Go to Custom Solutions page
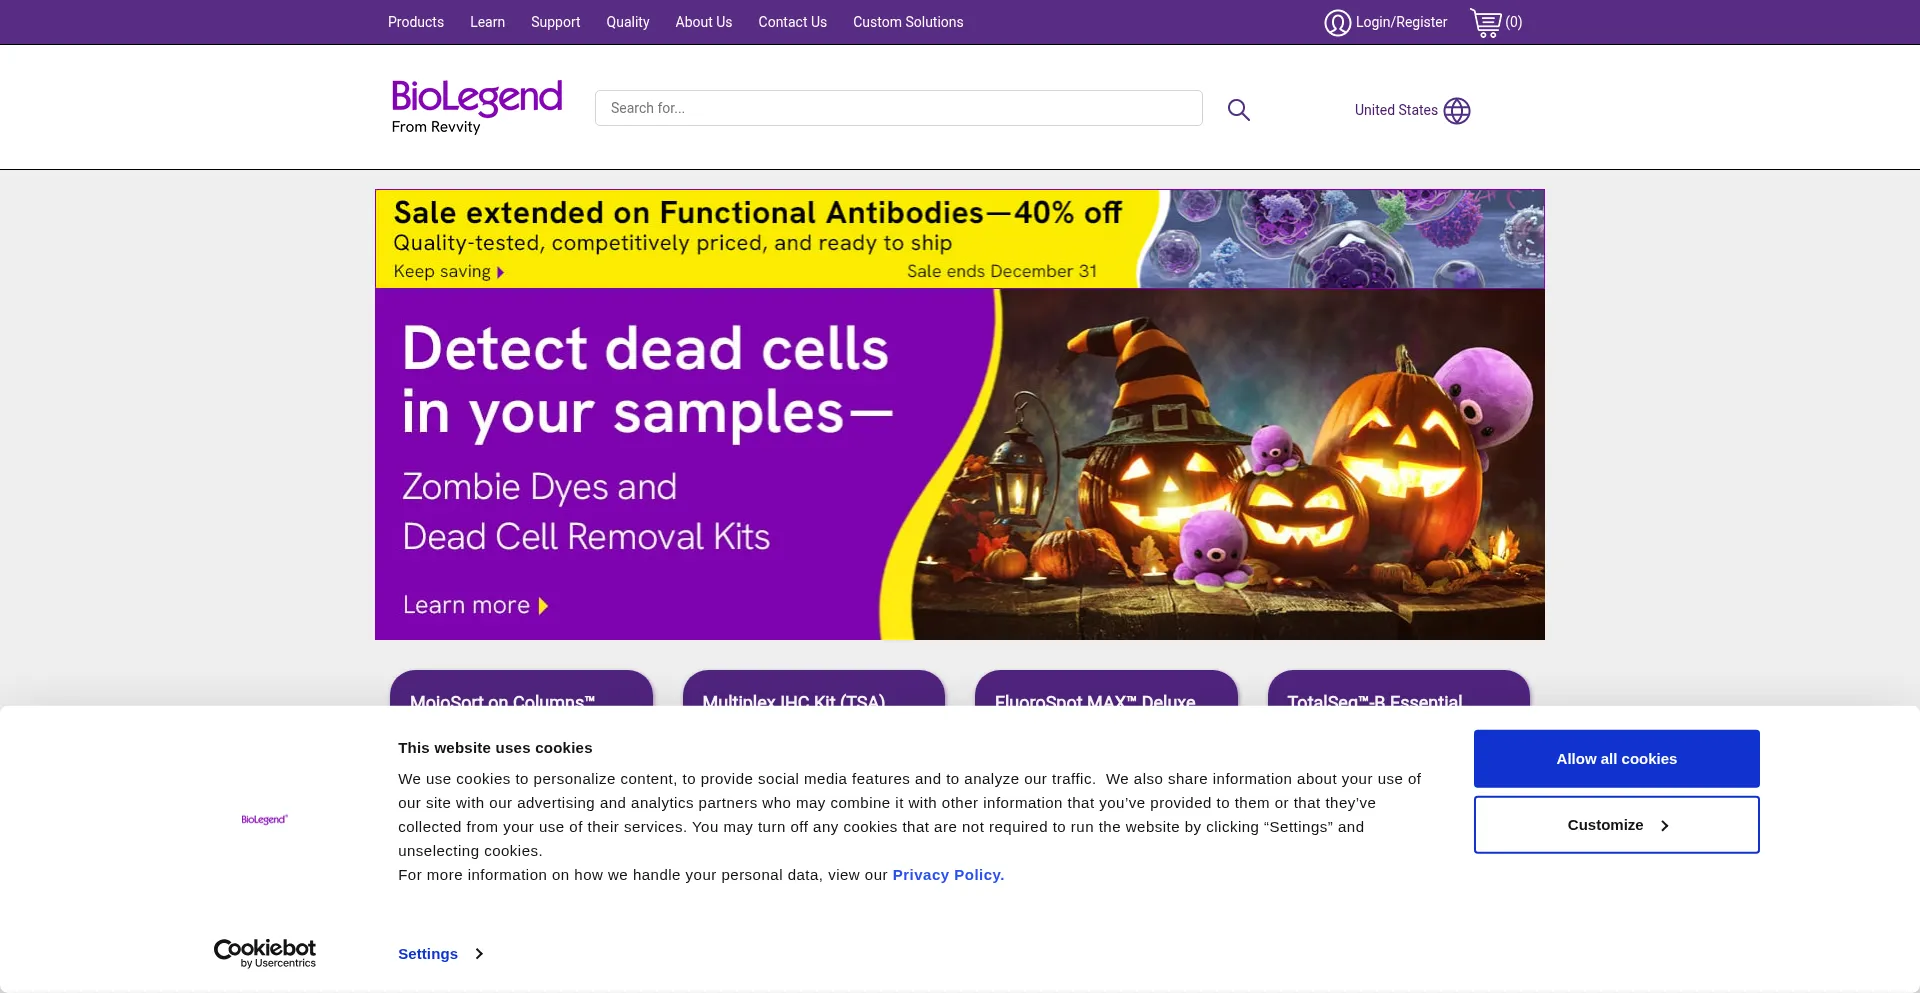The image size is (1920, 993). click(x=908, y=22)
